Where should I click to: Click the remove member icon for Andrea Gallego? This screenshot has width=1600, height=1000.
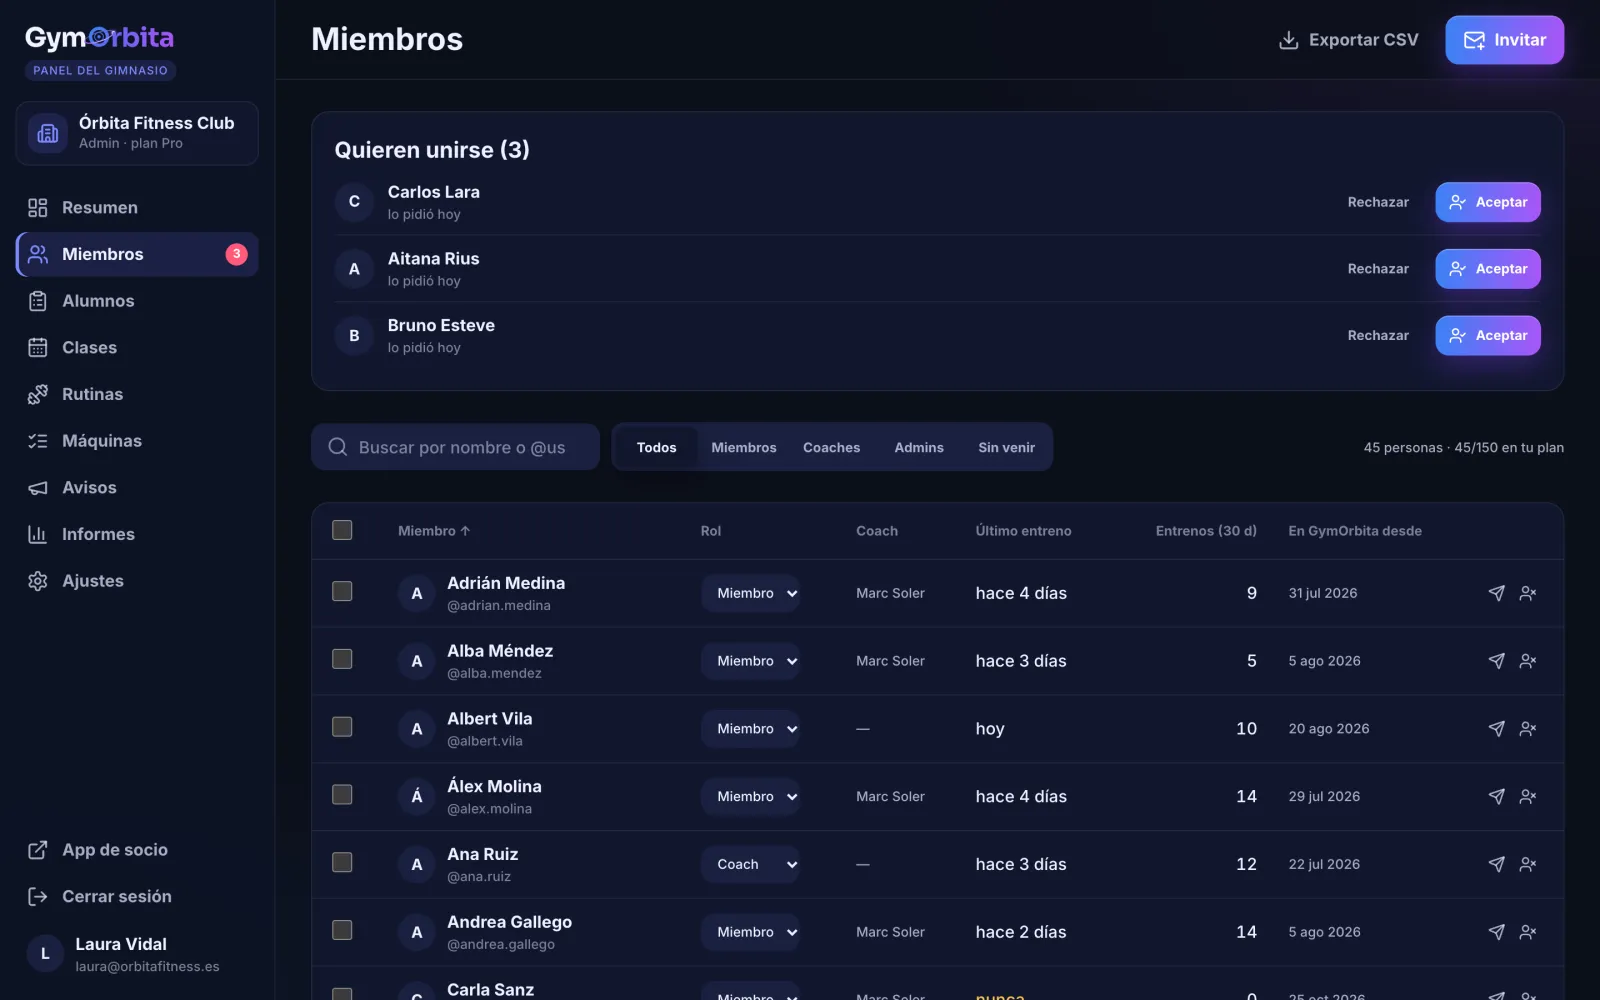(1528, 932)
